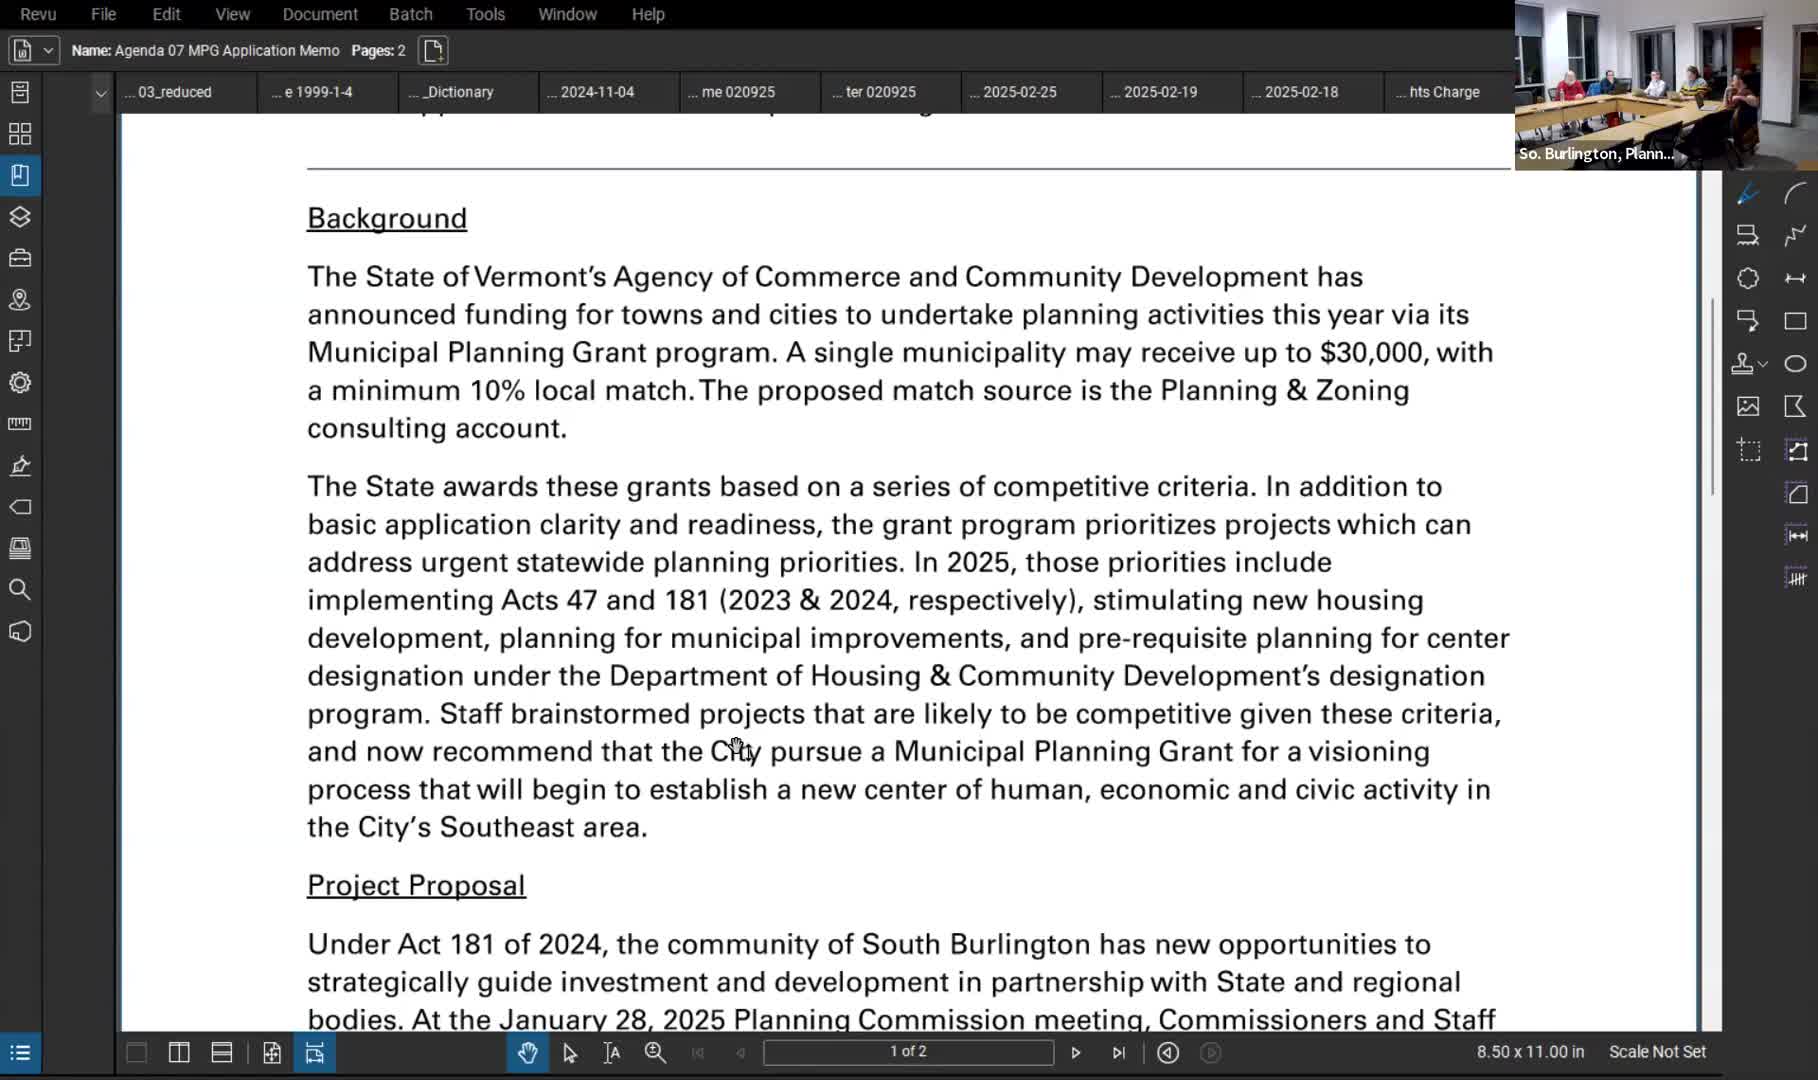The width and height of the screenshot is (1818, 1080).
Task: Click the new document icon beside Pages
Action: pyautogui.click(x=434, y=50)
